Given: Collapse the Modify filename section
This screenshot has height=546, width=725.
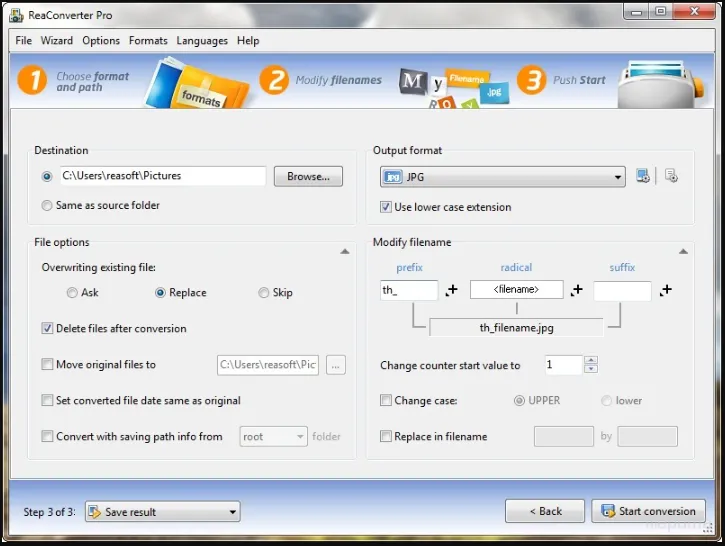Looking at the screenshot, I should coord(683,252).
